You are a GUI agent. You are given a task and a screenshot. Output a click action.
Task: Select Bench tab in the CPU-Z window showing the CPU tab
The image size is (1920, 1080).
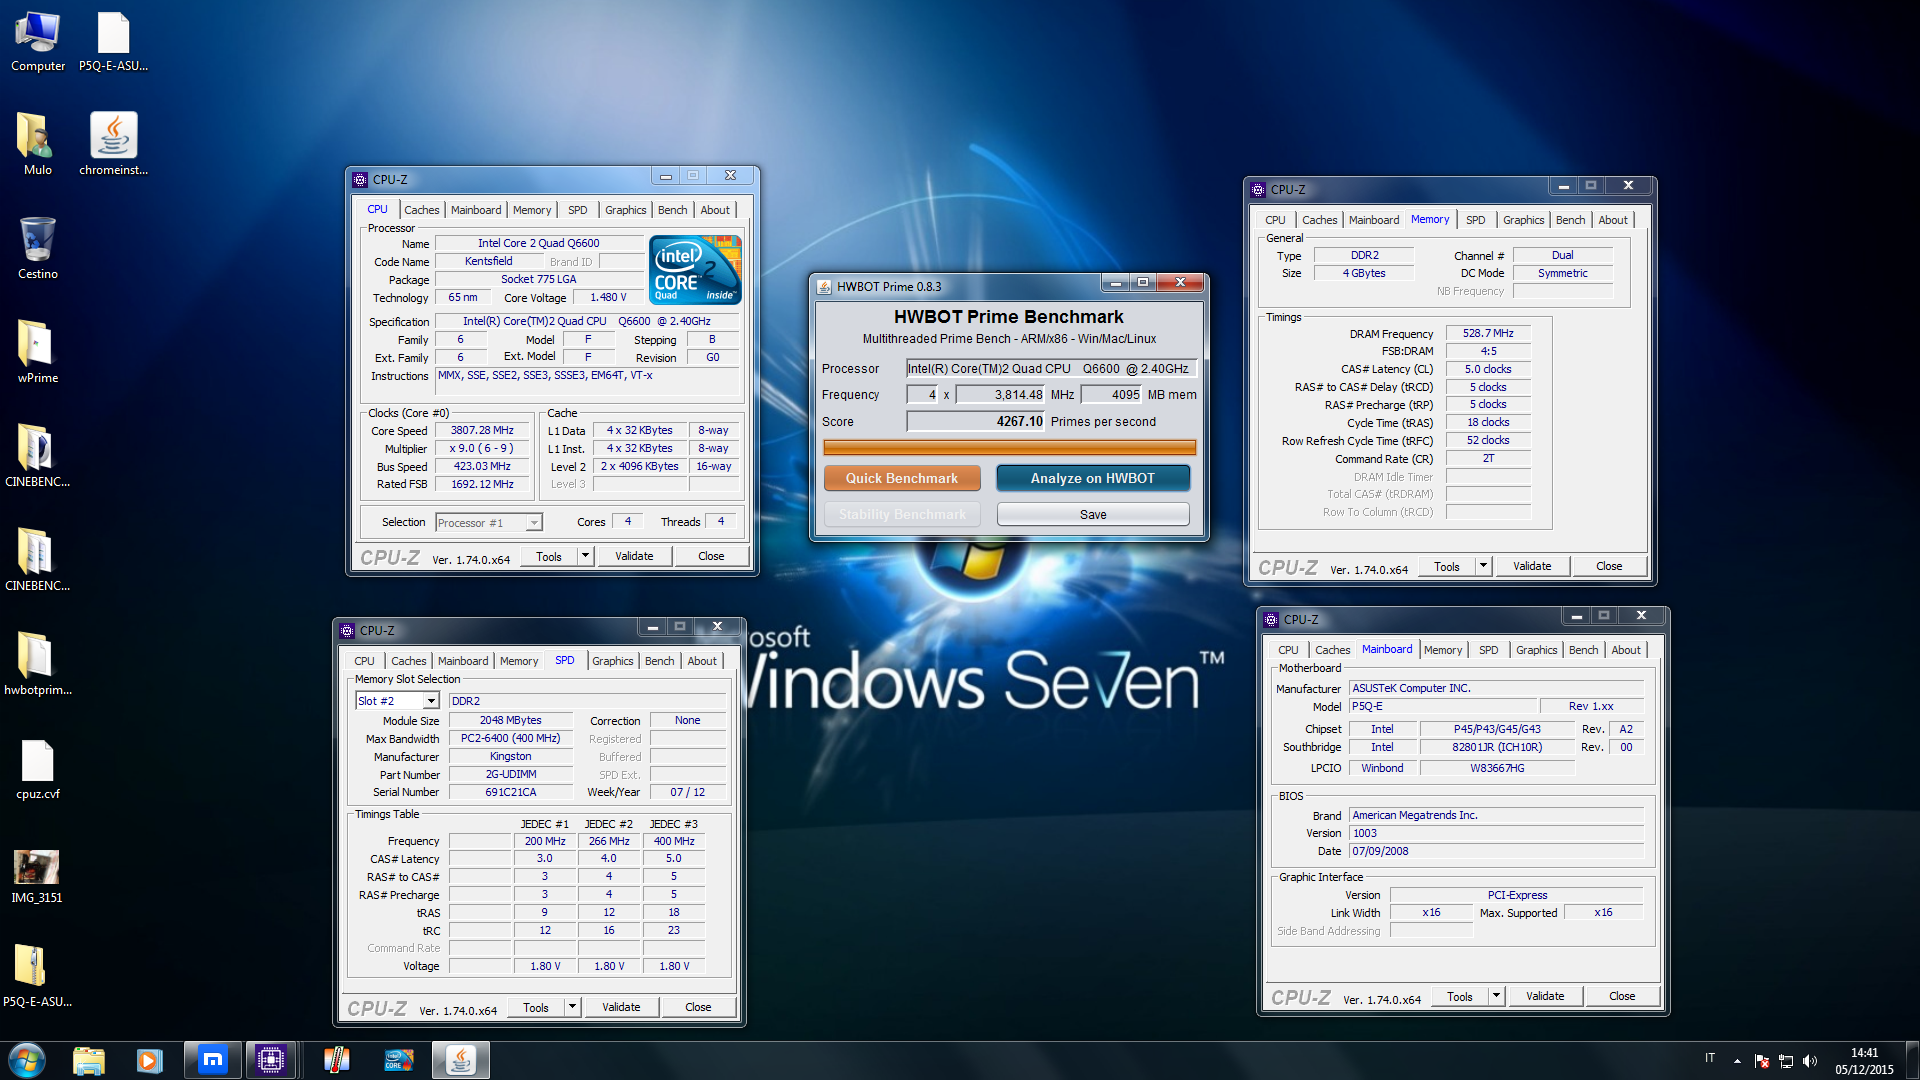pyautogui.click(x=672, y=210)
